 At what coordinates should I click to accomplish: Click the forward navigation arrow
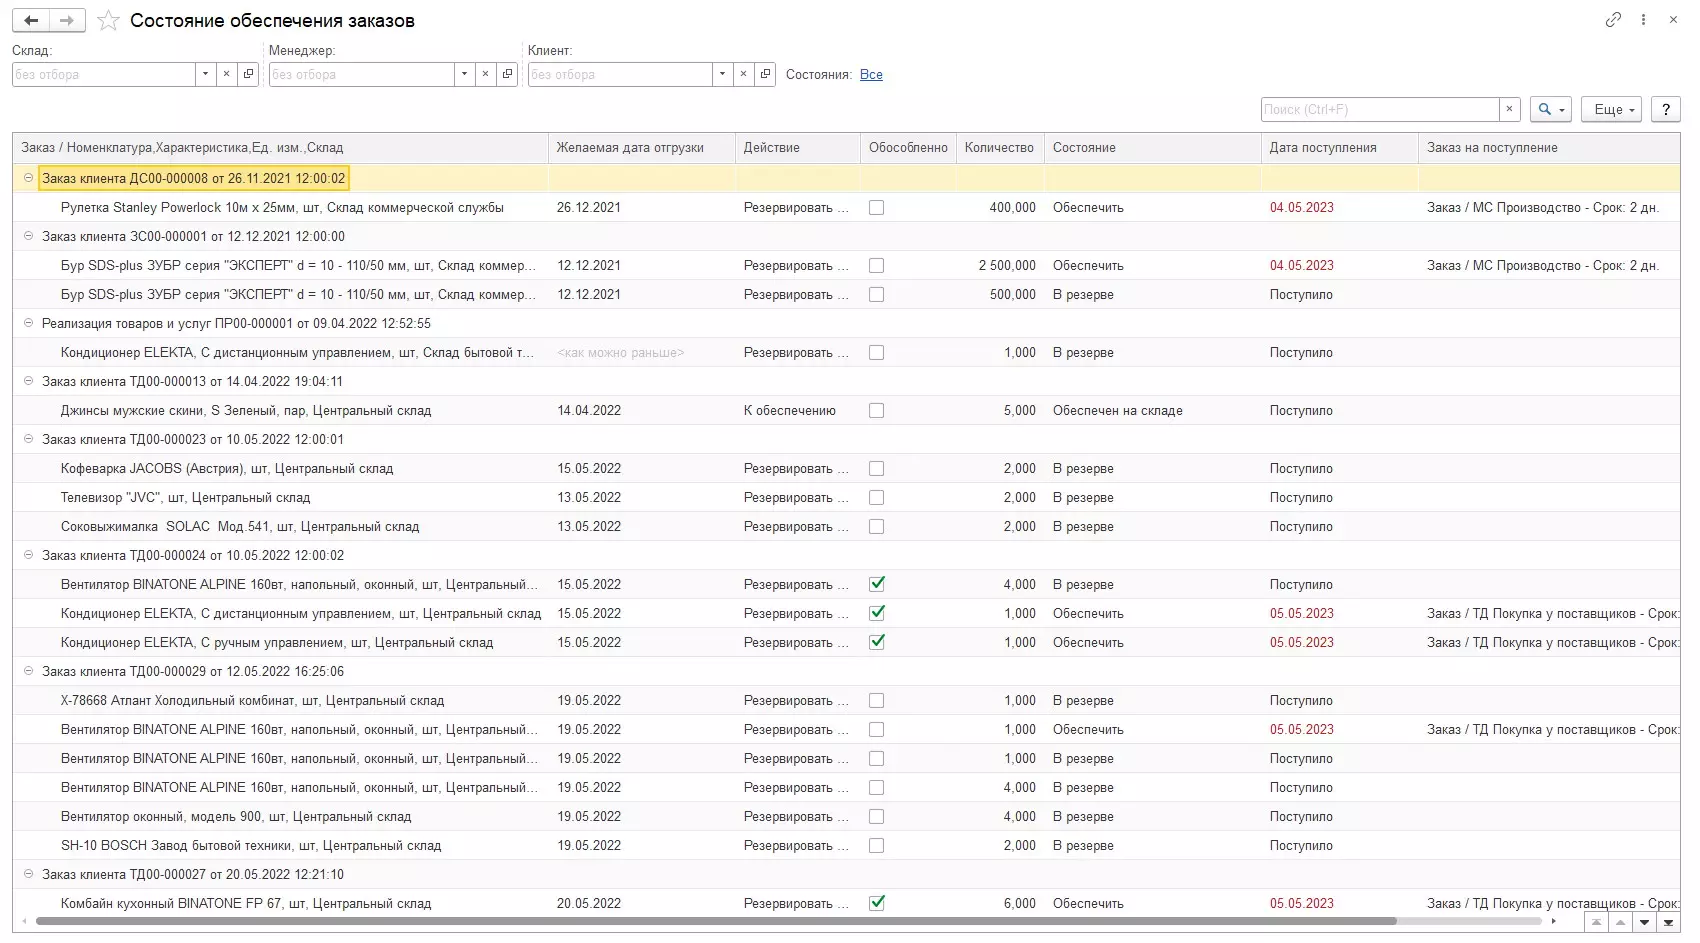(x=67, y=20)
